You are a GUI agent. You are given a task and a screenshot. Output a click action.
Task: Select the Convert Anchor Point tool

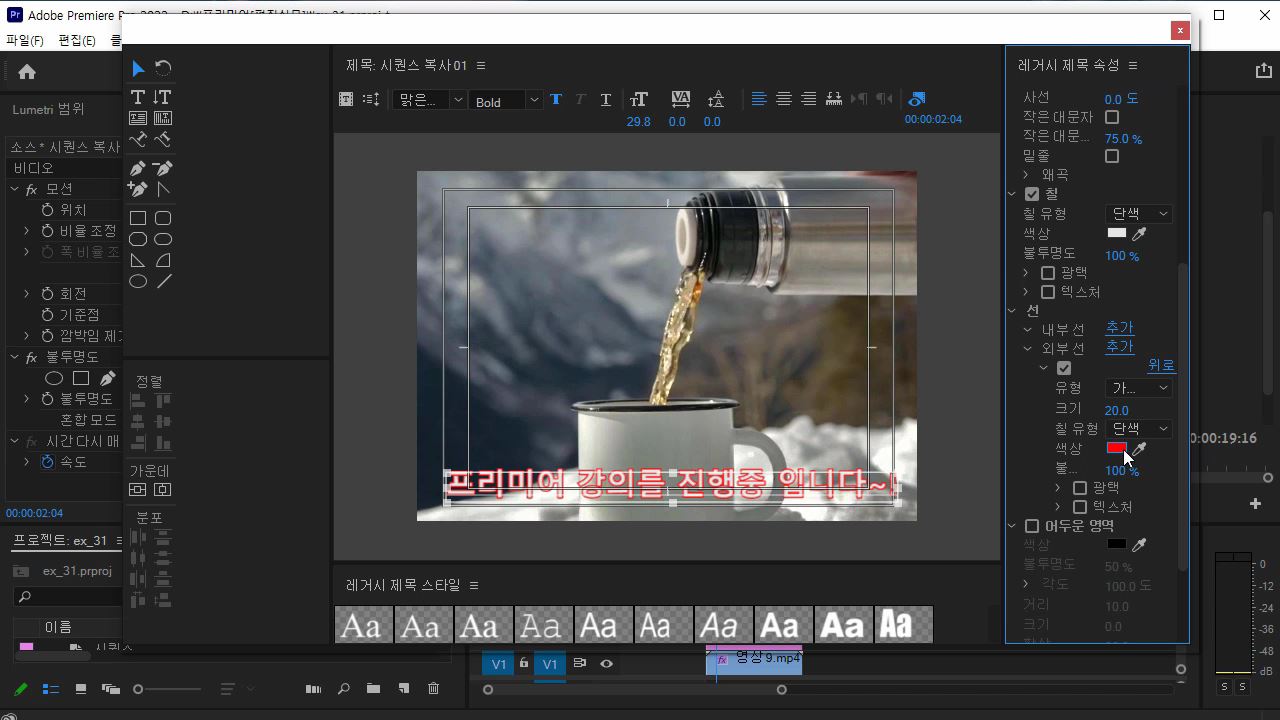click(163, 189)
